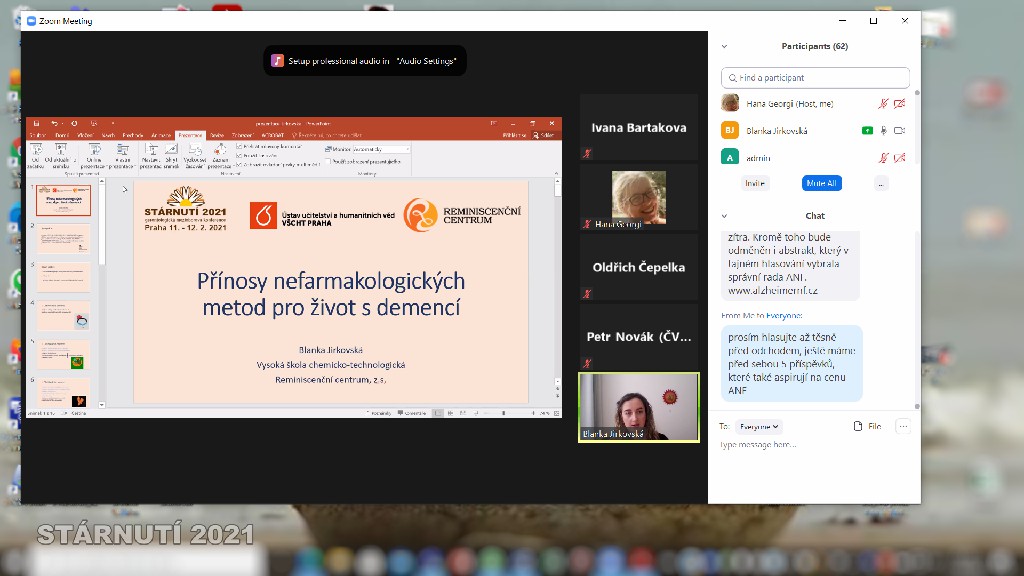Image resolution: width=1024 pixels, height=576 pixels.
Task: Open the Animace ribbon tab
Action: [x=161, y=135]
